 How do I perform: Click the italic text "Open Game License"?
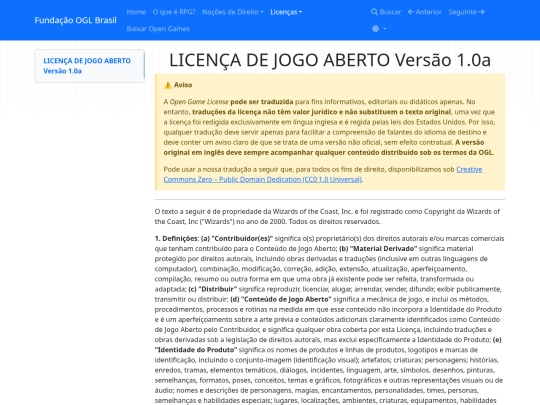click(x=199, y=102)
